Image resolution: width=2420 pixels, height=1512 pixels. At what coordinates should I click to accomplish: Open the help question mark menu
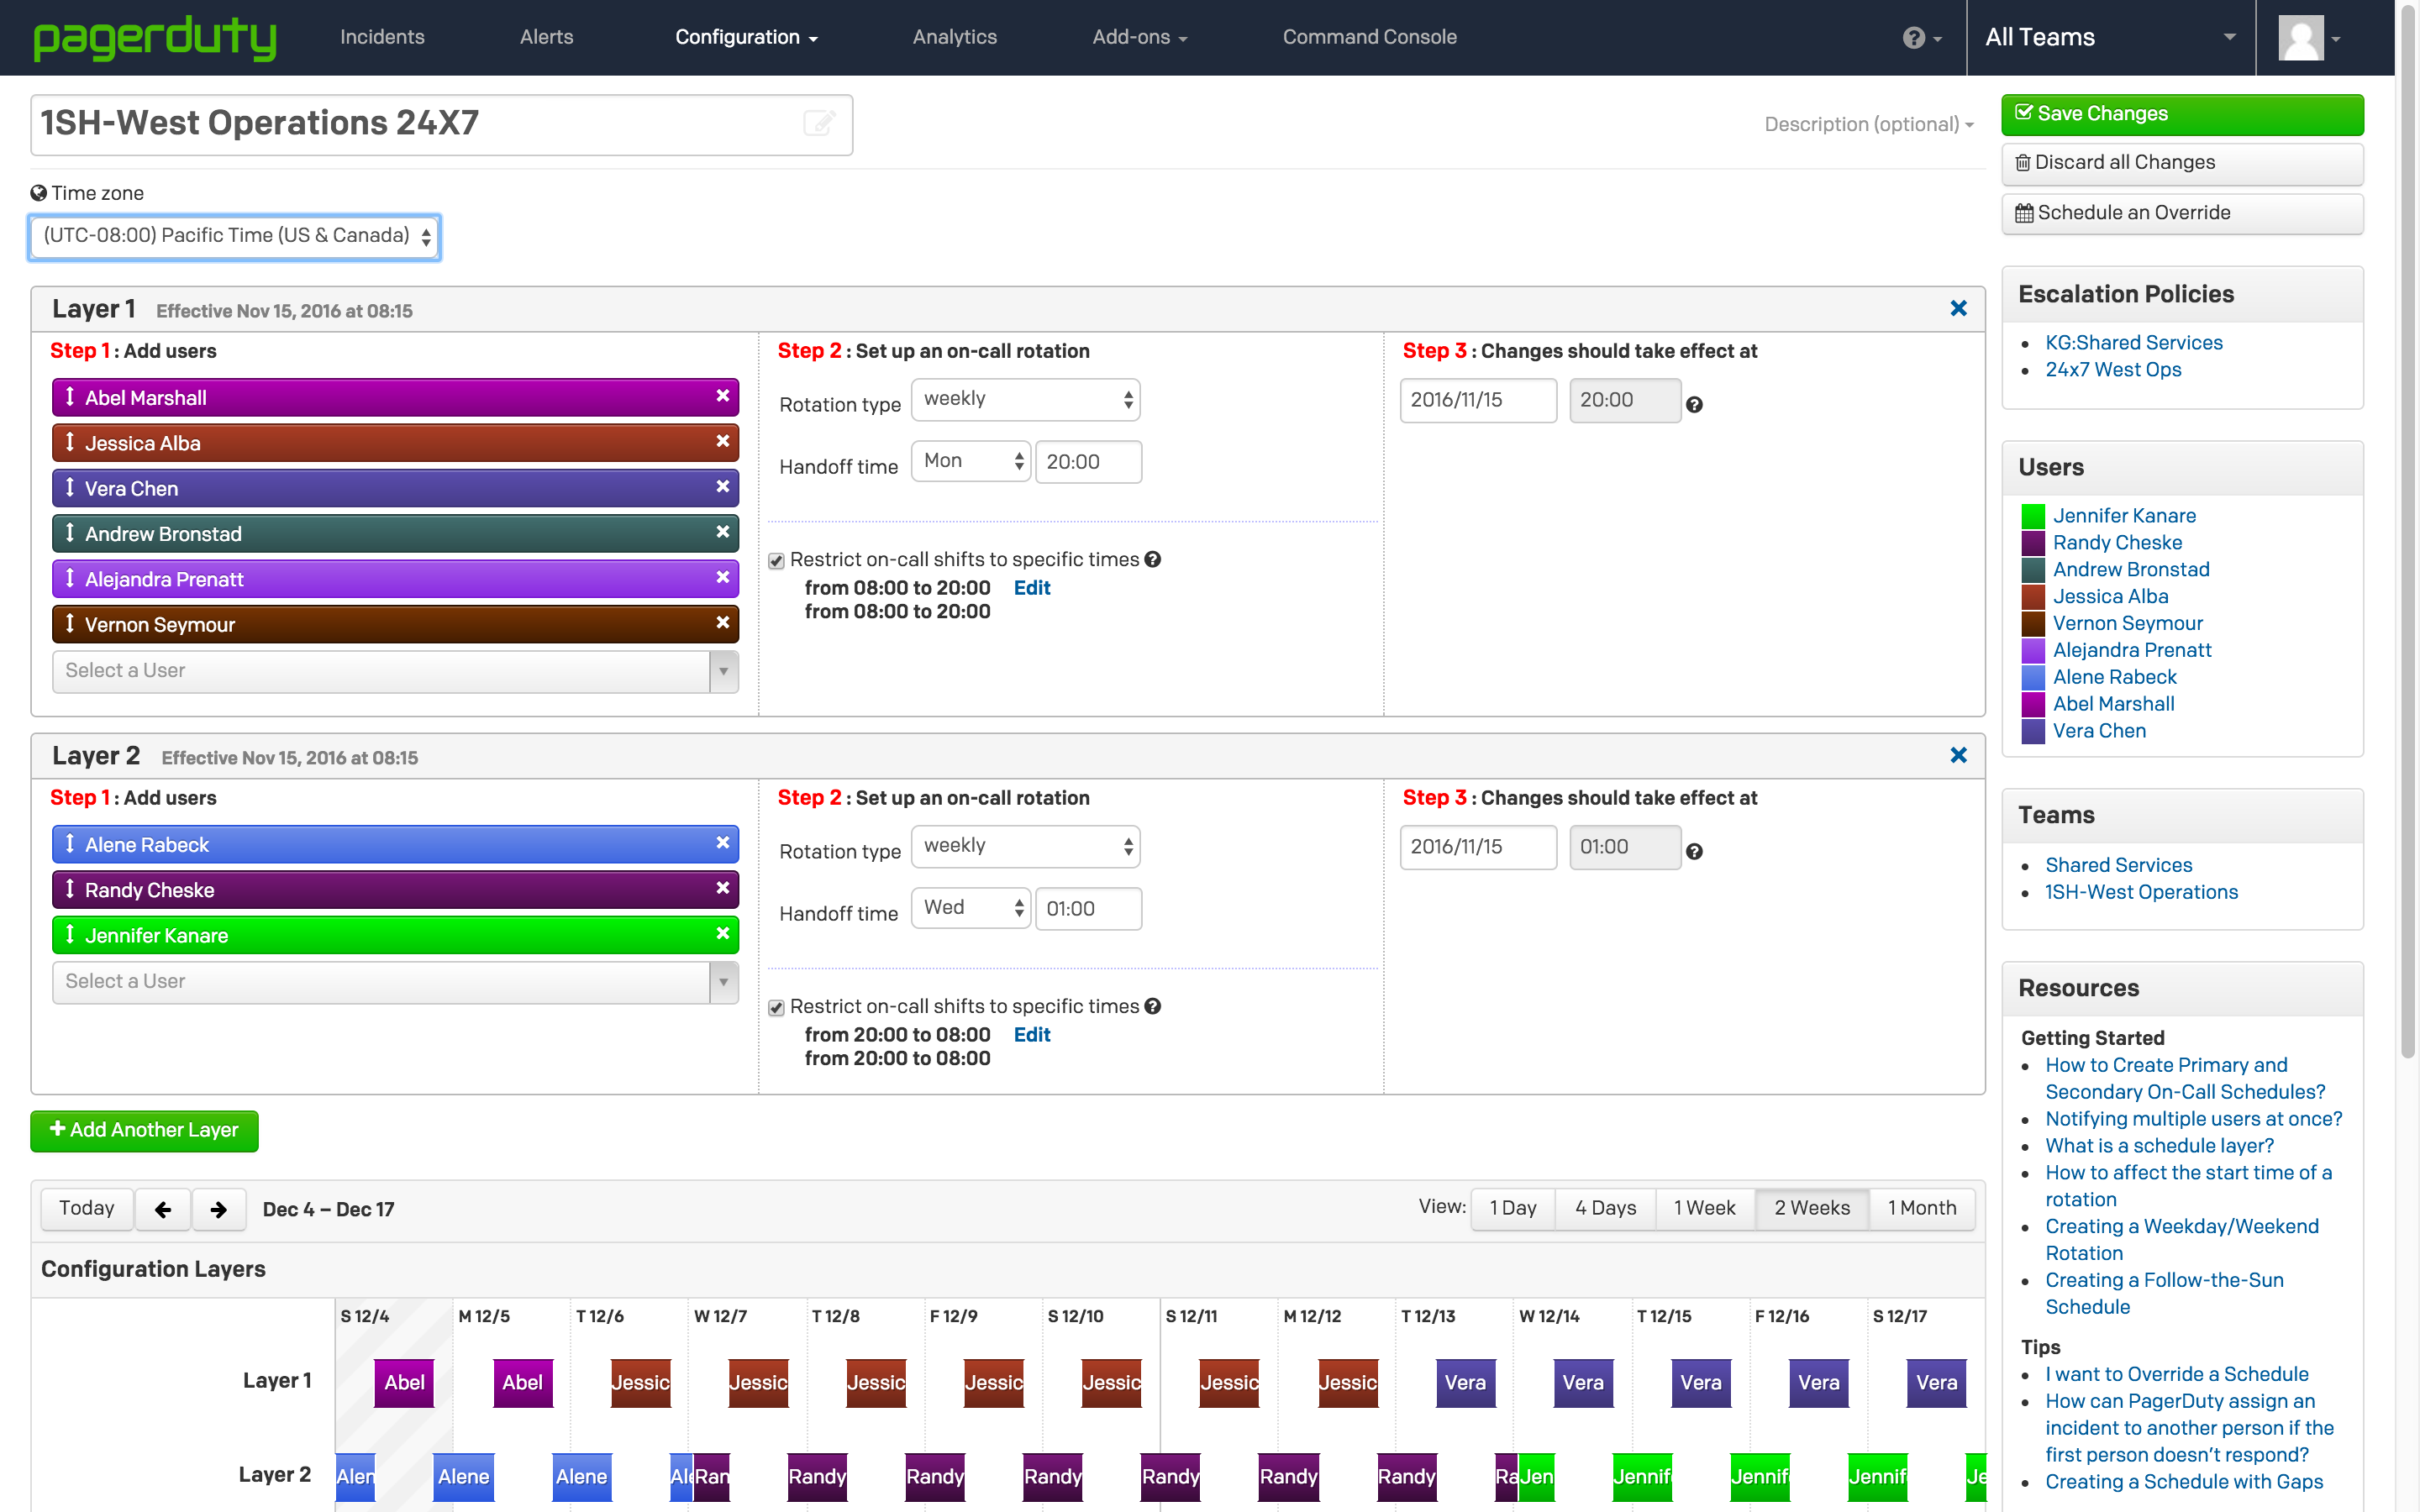click(1920, 38)
